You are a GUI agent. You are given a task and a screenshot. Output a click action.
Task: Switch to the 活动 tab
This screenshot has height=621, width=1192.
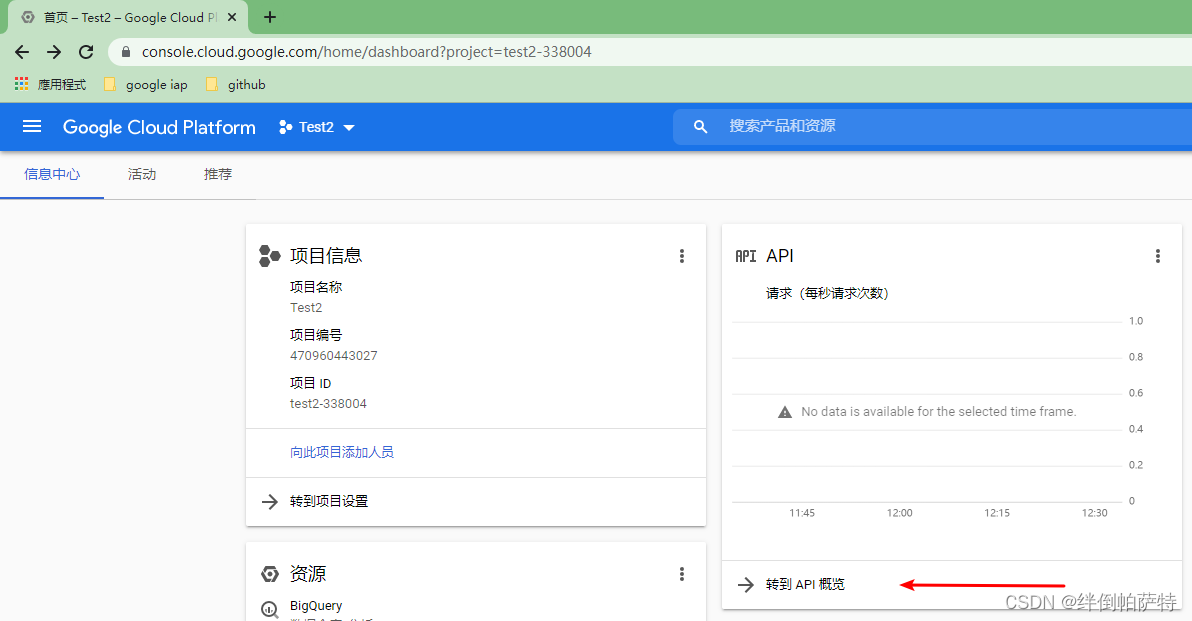coord(142,174)
